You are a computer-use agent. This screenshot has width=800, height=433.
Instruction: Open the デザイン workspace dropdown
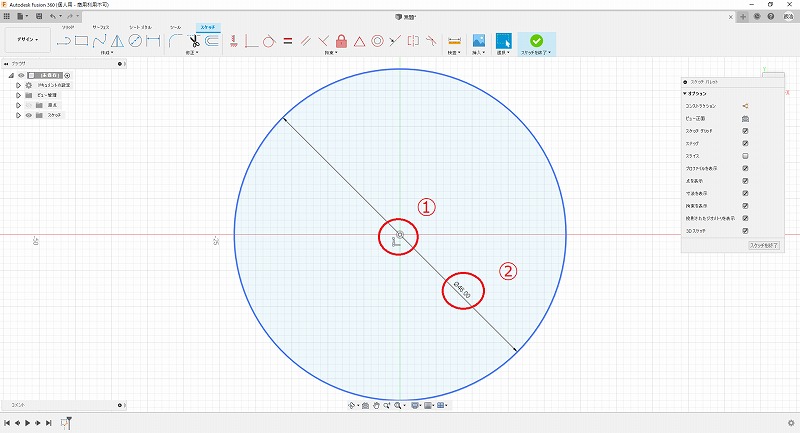27,41
